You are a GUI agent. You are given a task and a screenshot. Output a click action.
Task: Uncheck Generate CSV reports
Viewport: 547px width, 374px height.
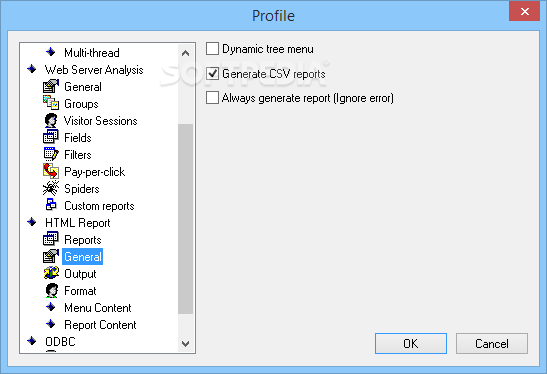point(212,74)
